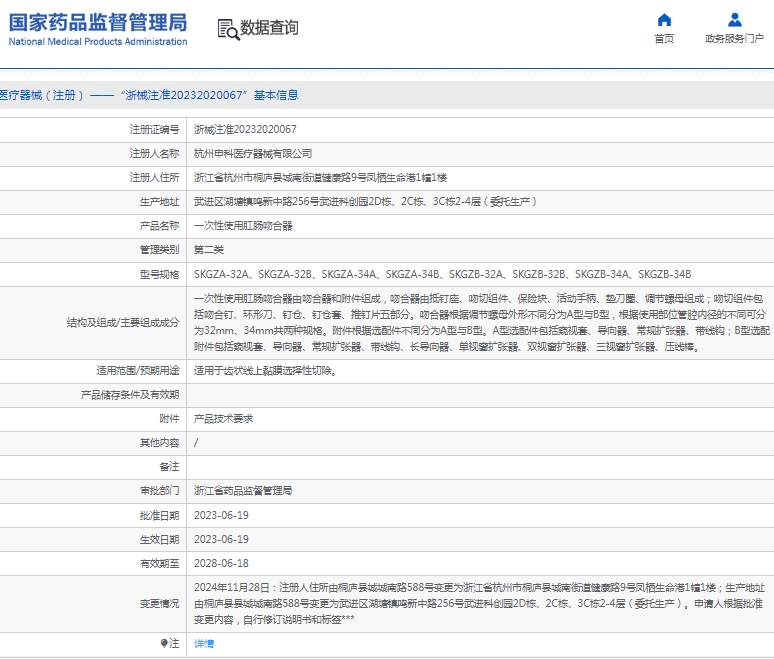The width and height of the screenshot is (774, 659).
Task: Click the 附件 label
Action: [169, 419]
